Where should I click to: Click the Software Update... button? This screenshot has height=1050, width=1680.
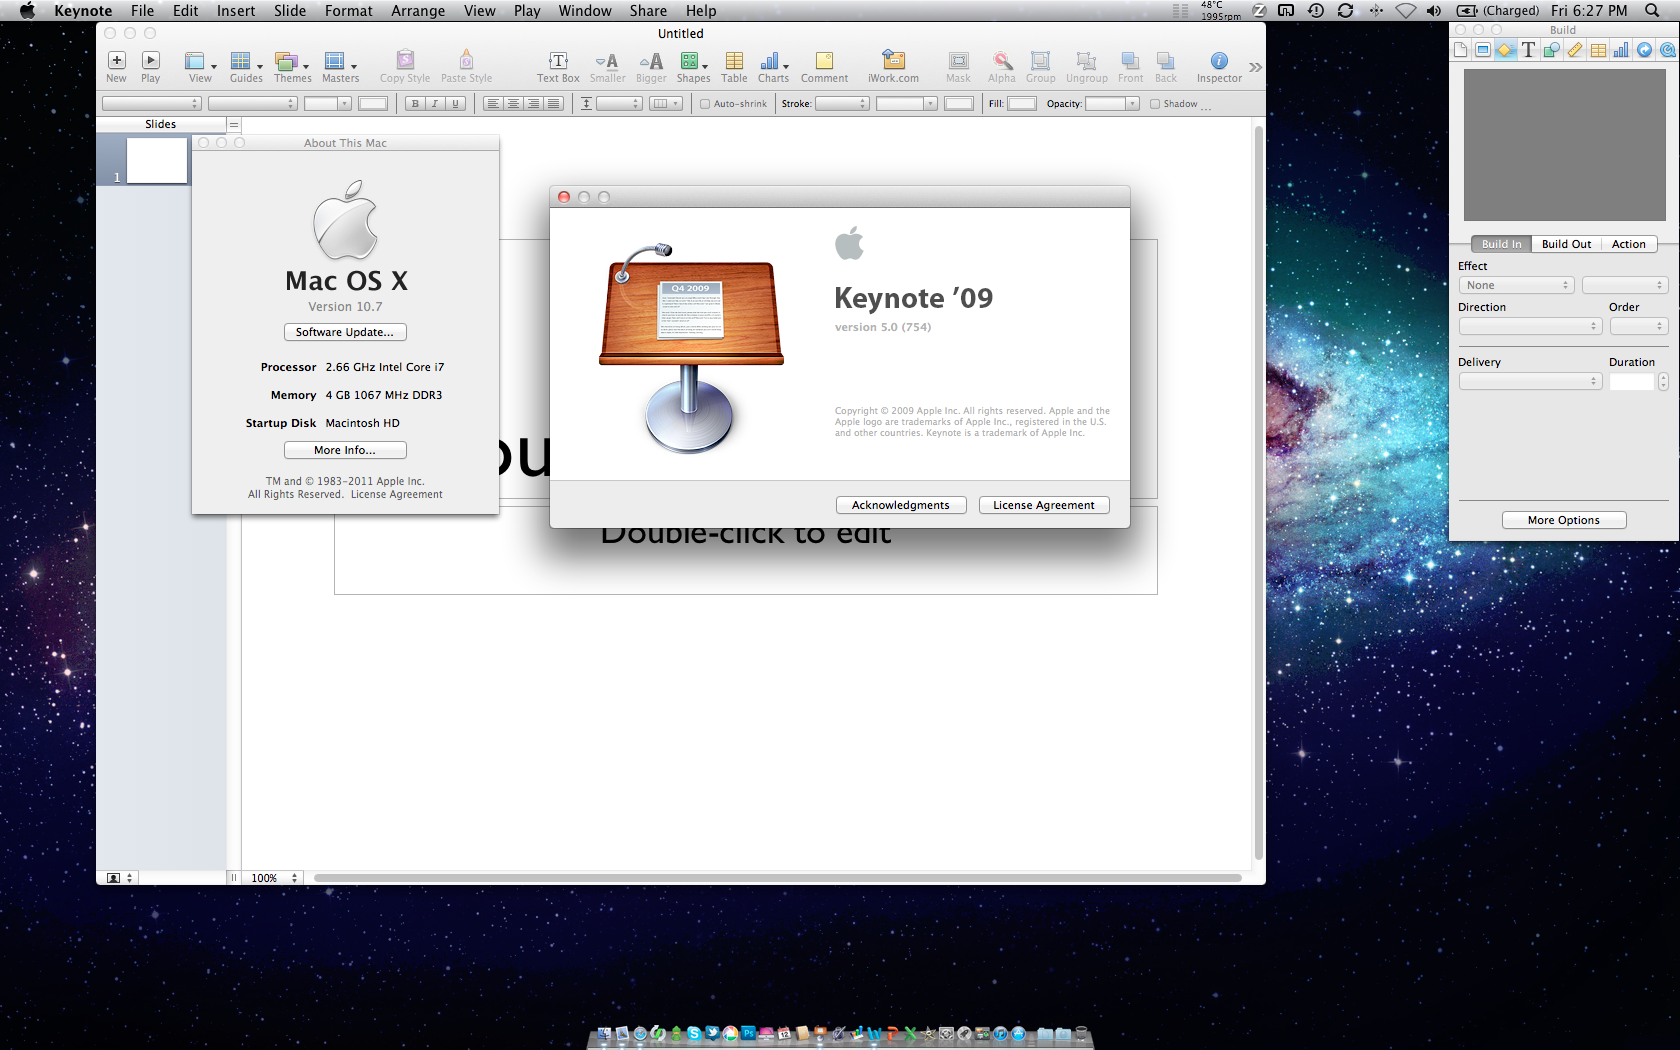[345, 332]
